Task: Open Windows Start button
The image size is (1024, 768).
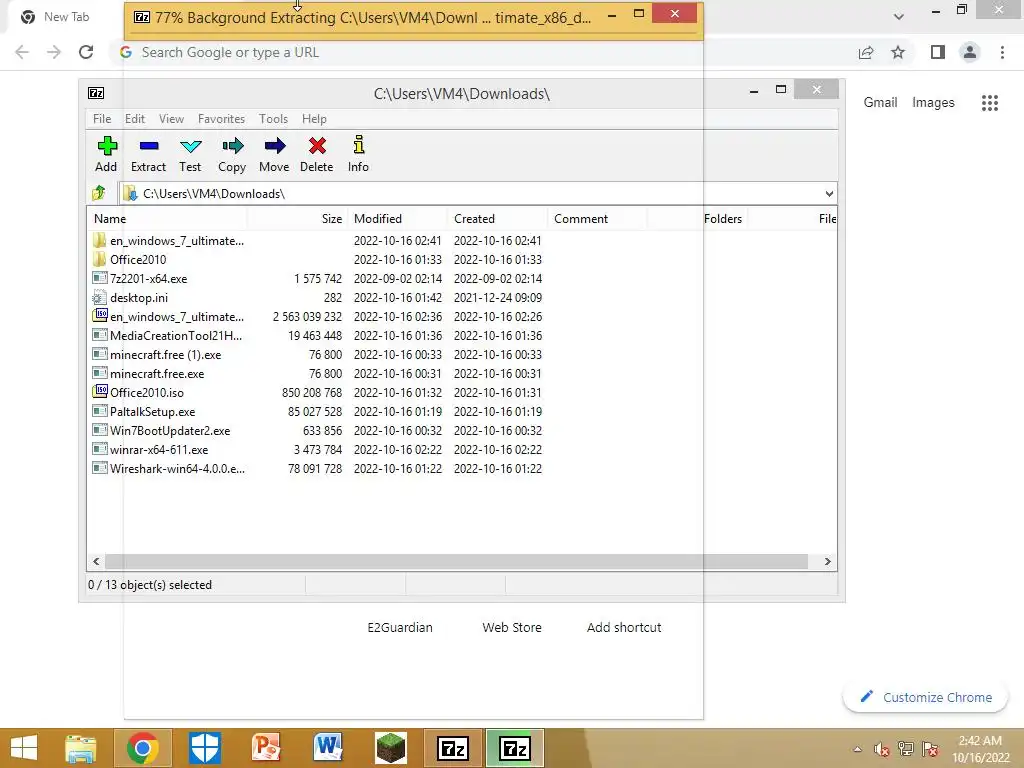Action: click(x=24, y=748)
